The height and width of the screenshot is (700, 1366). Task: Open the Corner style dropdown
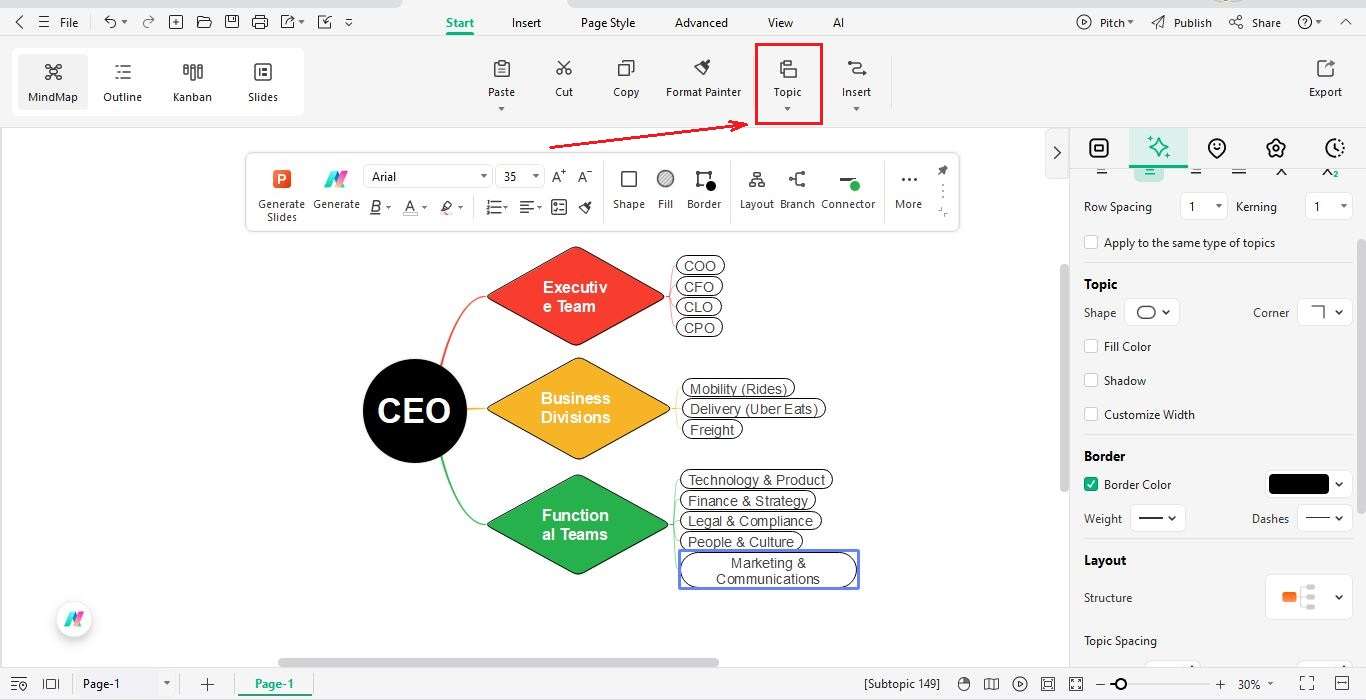point(1324,312)
